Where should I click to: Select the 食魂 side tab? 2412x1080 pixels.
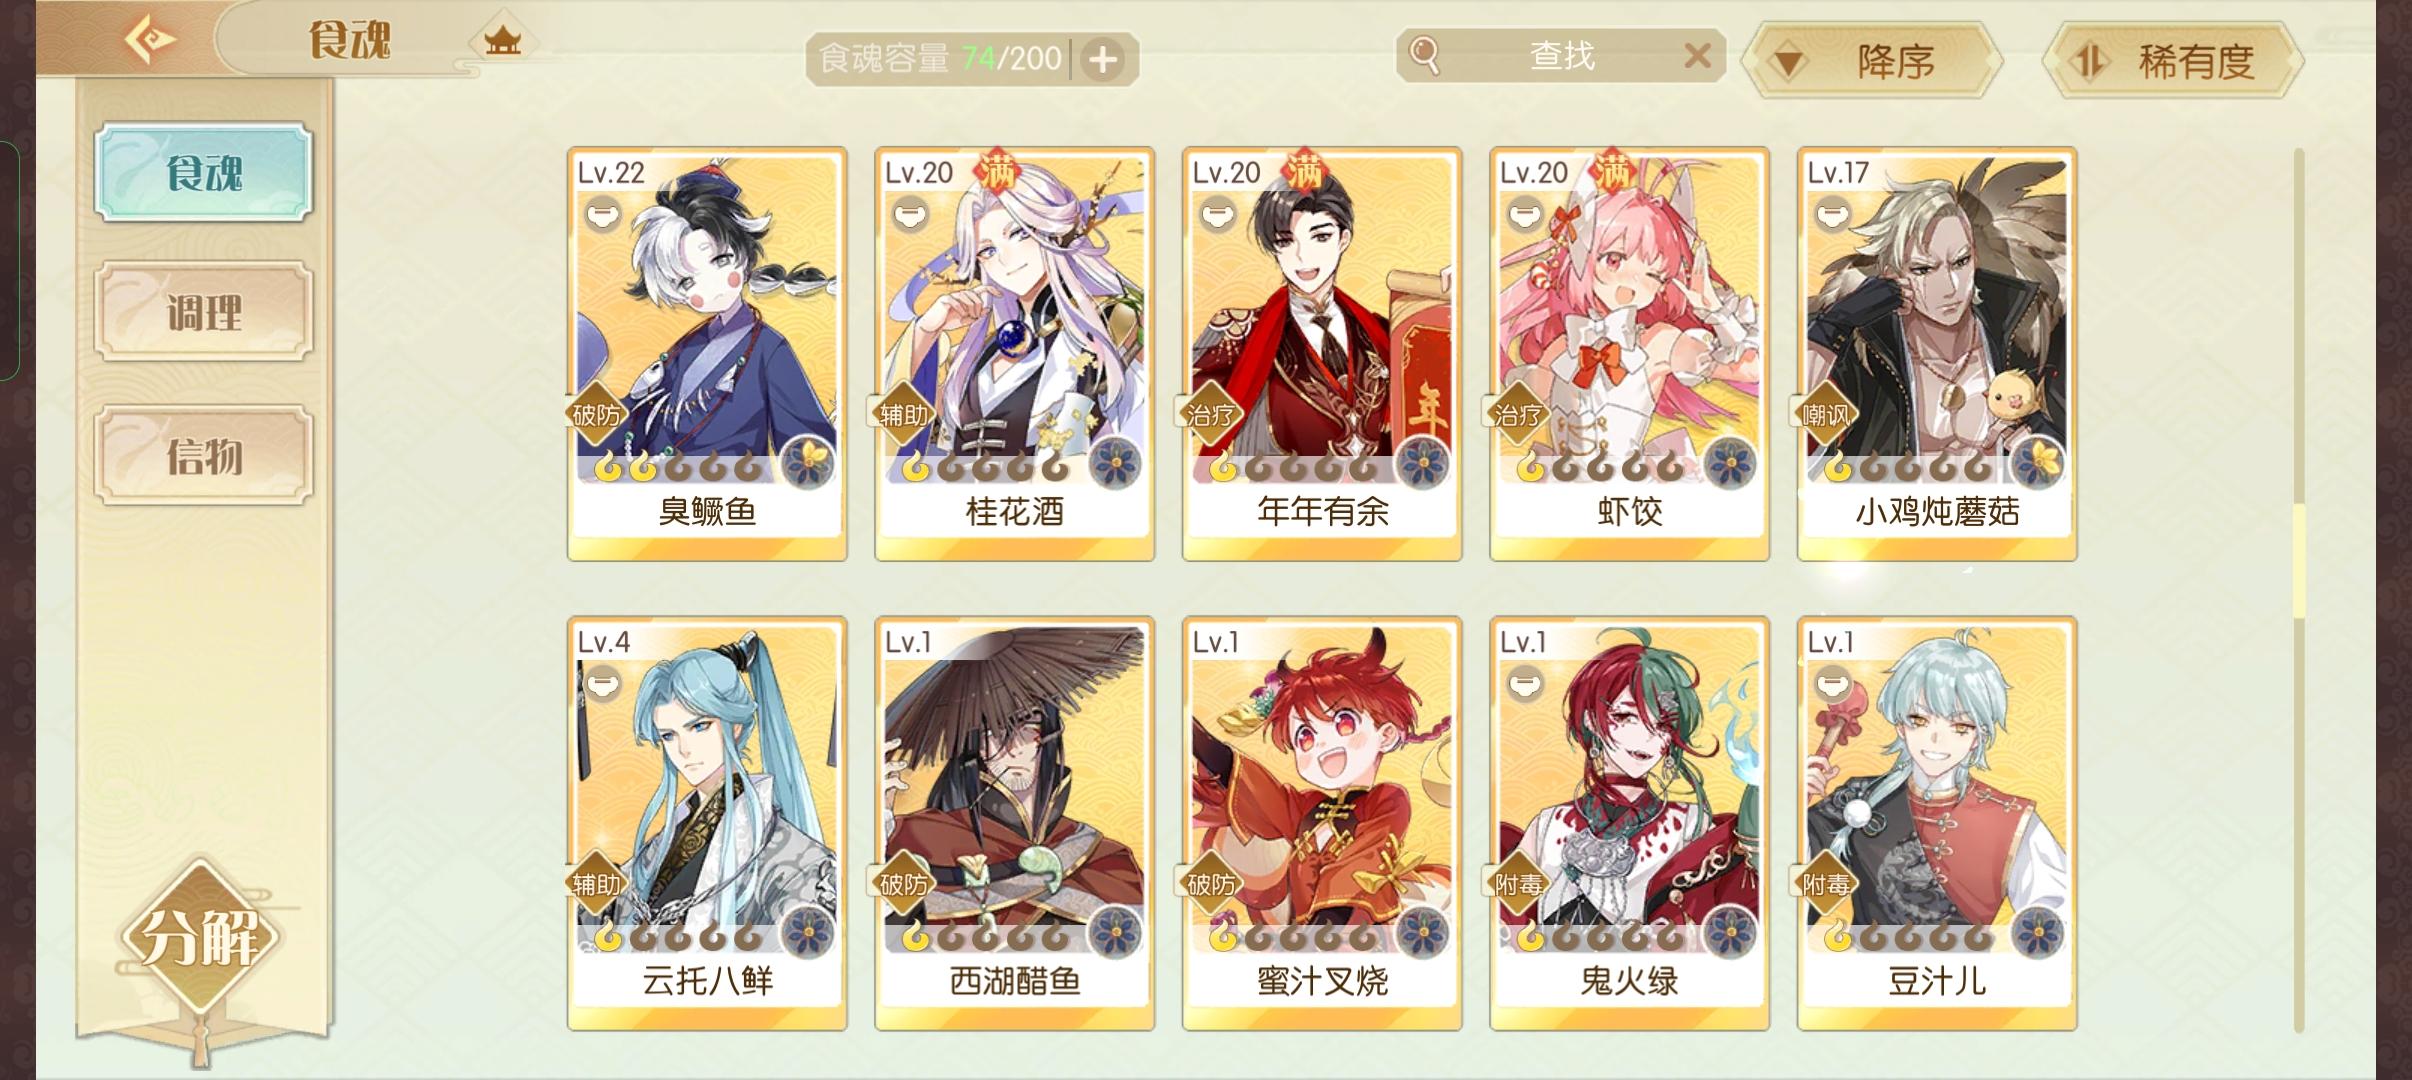[x=204, y=172]
